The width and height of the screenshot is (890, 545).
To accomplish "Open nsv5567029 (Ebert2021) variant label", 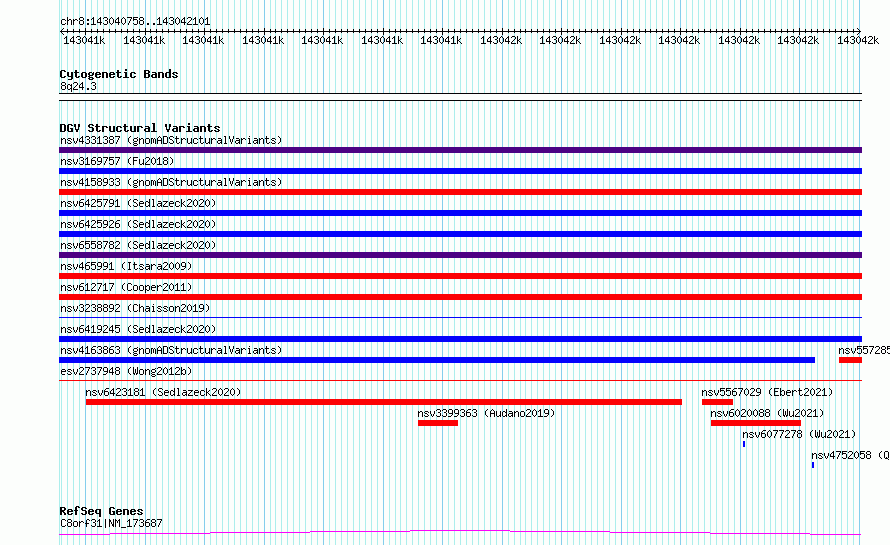I will click(x=767, y=392).
